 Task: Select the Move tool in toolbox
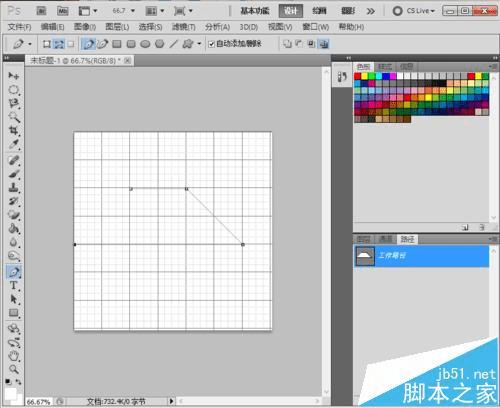tap(13, 76)
